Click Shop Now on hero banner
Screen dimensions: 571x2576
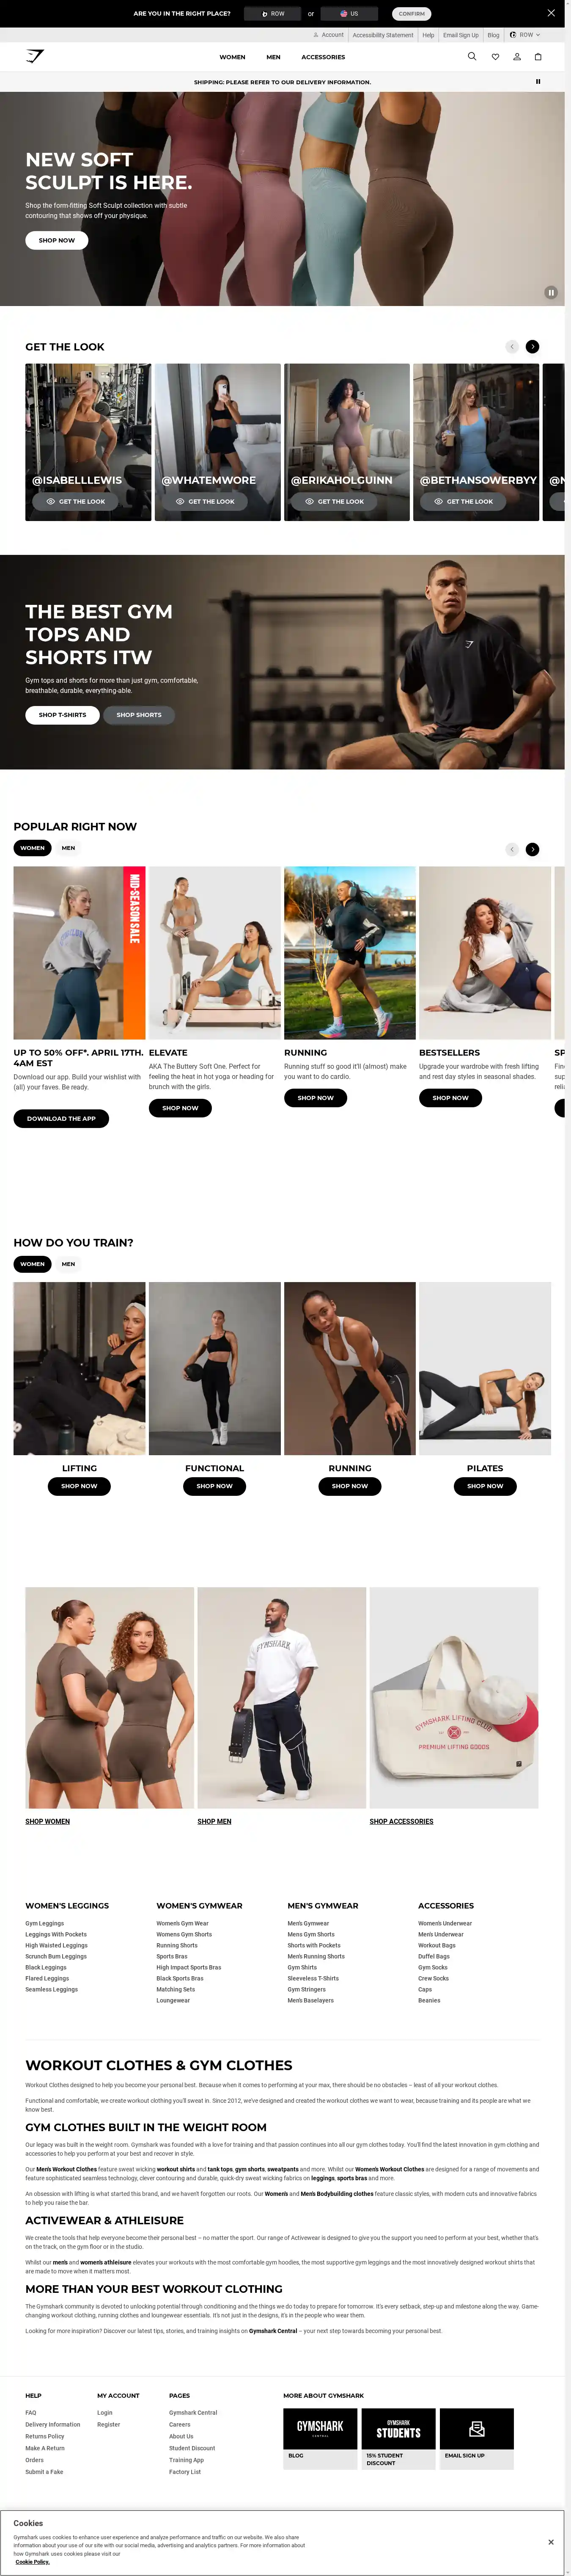(57, 240)
